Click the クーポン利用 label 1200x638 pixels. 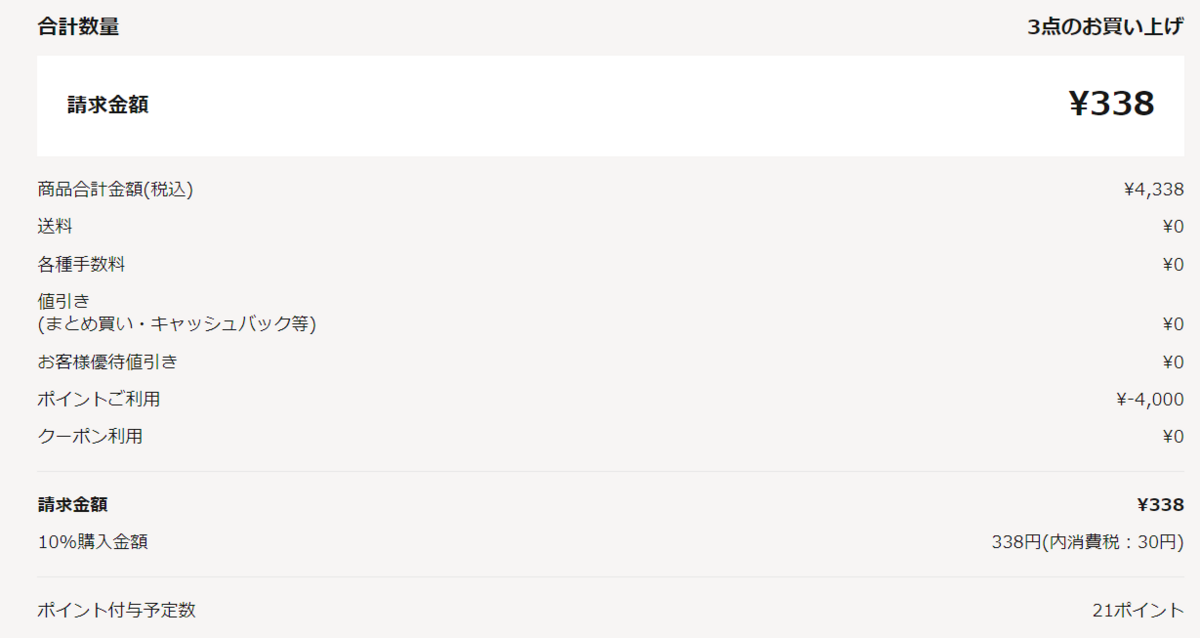pyautogui.click(x=90, y=436)
